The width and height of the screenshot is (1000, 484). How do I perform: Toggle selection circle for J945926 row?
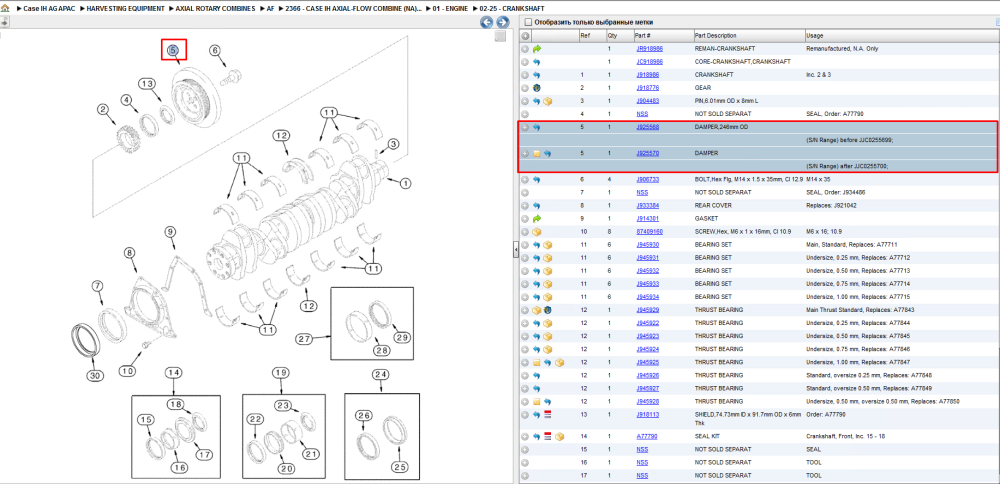point(525,376)
